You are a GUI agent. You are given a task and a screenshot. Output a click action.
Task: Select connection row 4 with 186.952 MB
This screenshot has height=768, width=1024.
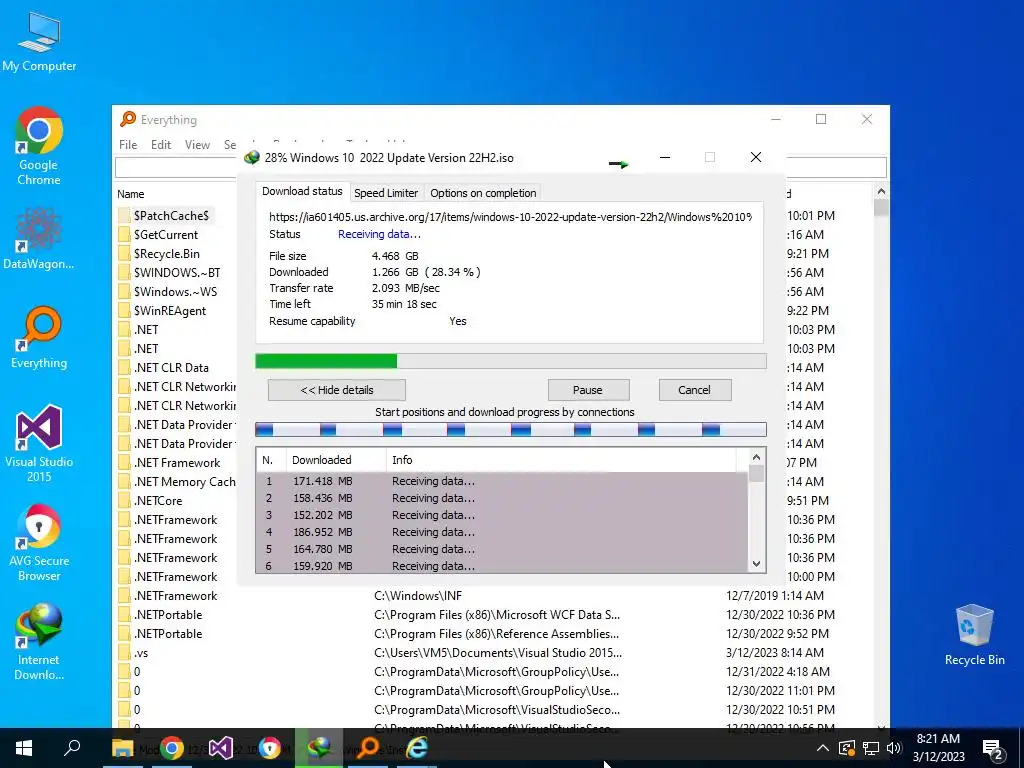point(502,532)
